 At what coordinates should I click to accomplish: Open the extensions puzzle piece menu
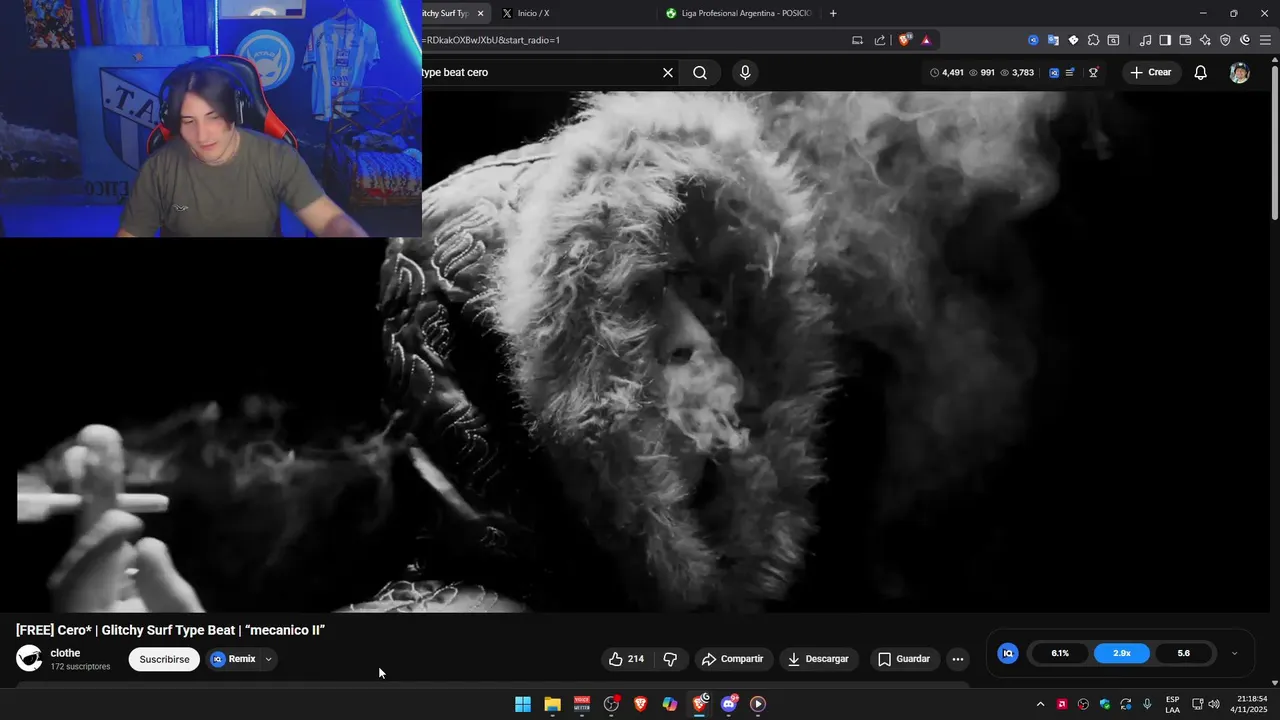1093,40
